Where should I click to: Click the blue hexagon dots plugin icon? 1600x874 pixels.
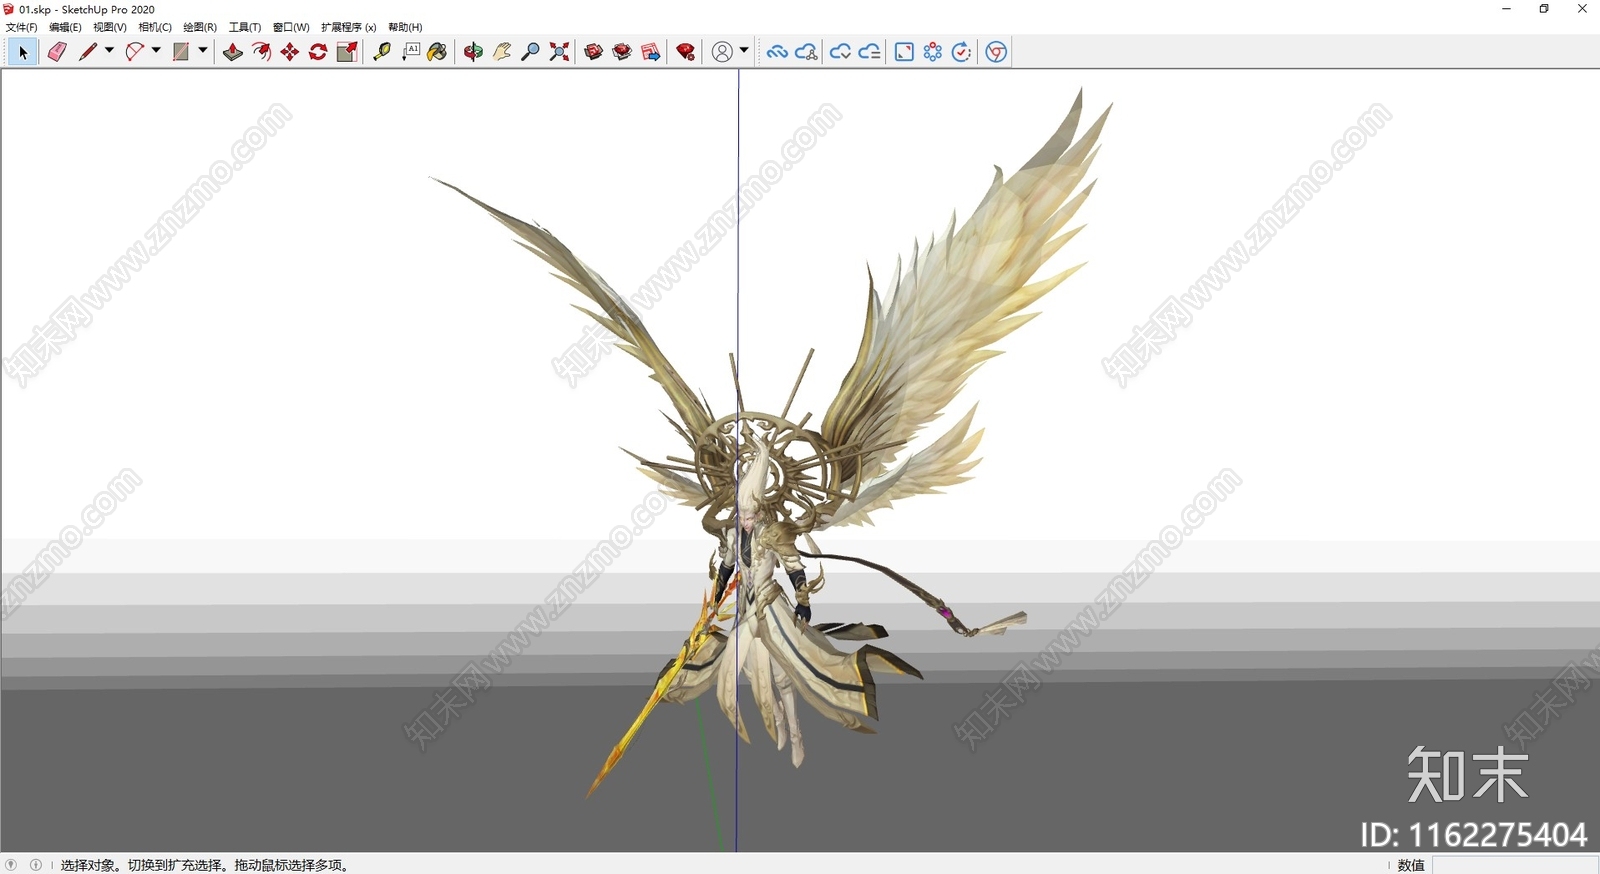[933, 52]
